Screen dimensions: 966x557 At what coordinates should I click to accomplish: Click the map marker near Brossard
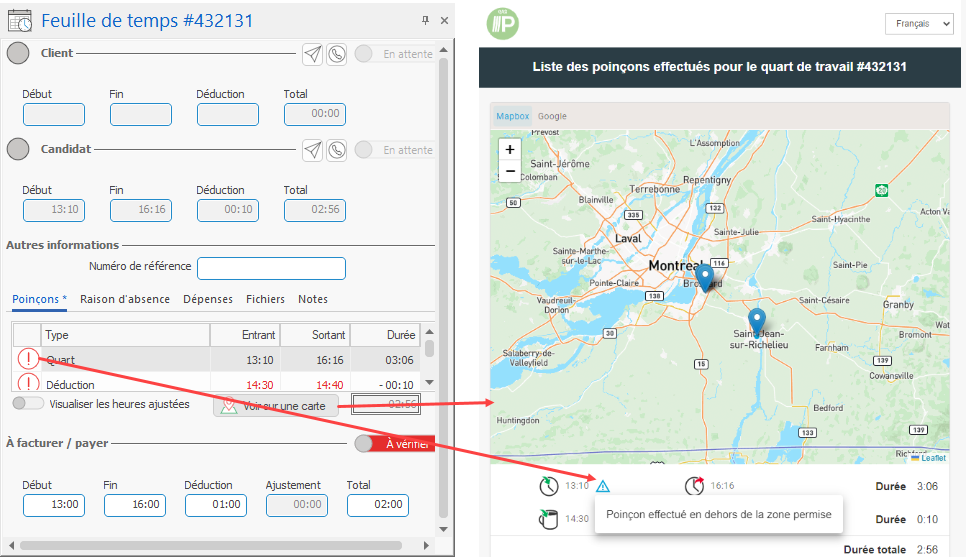705,277
